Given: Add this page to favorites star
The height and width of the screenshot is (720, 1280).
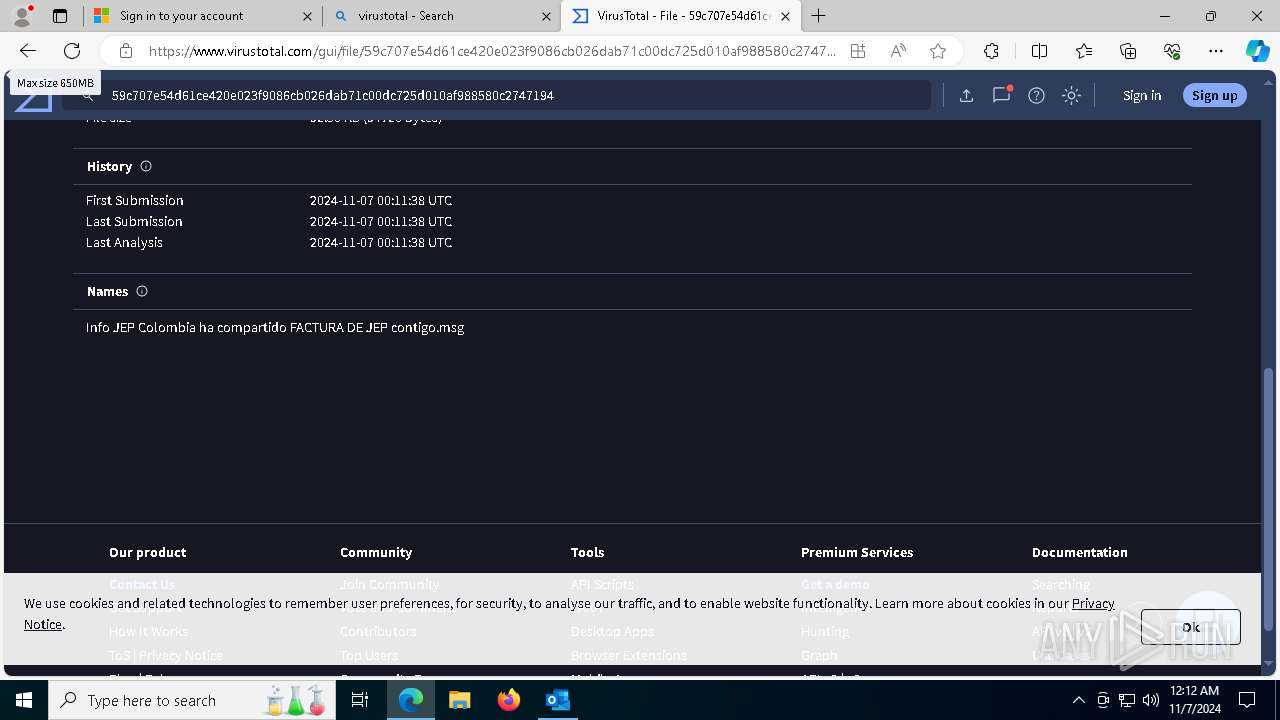Looking at the screenshot, I should coord(938,51).
